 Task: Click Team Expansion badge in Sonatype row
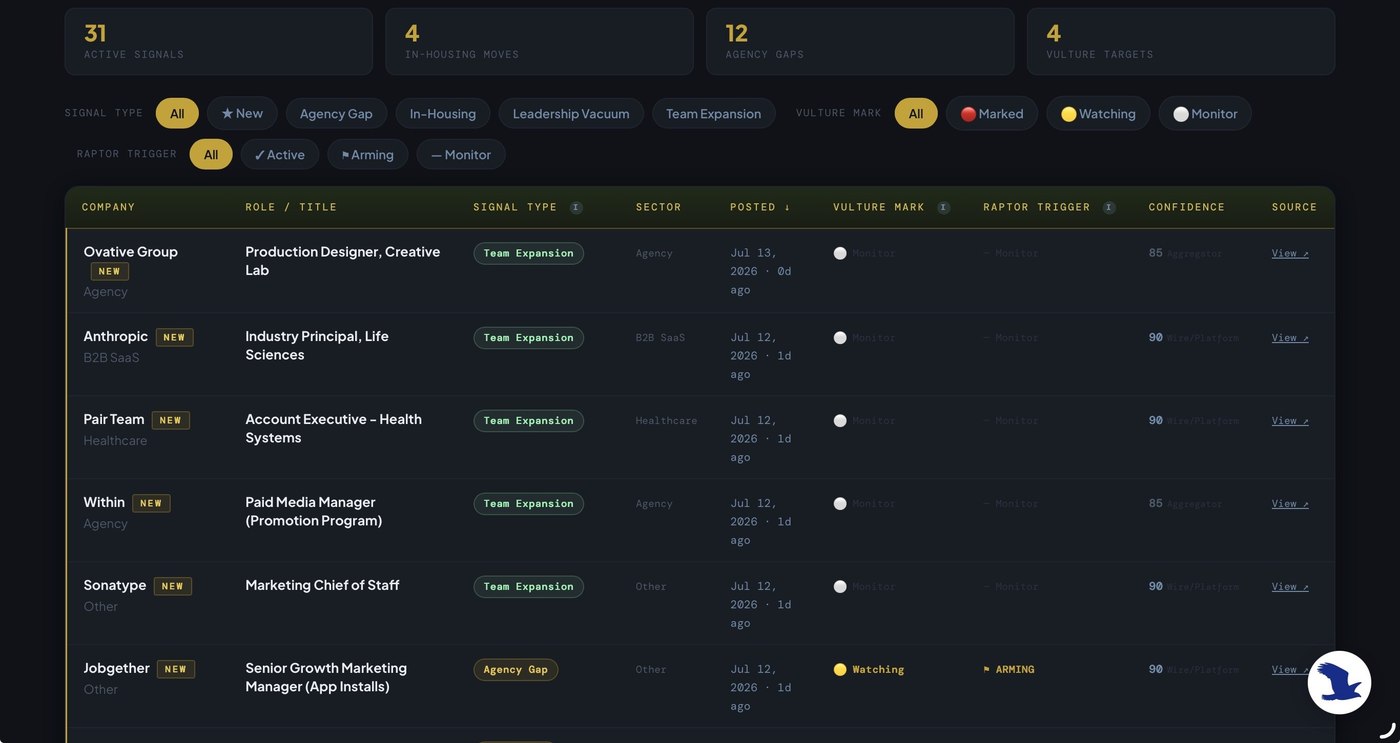pos(528,586)
